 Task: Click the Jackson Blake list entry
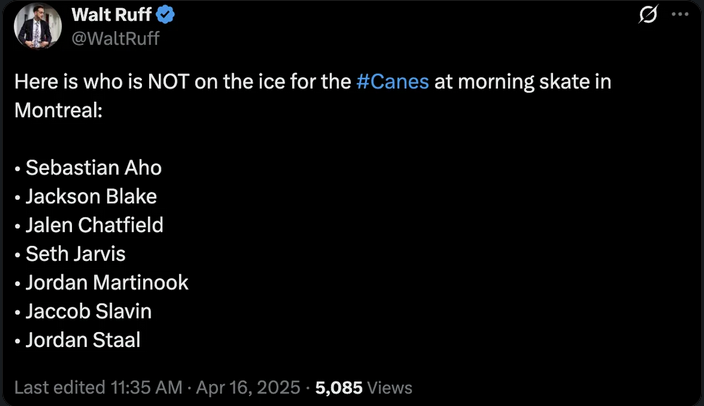[91, 196]
